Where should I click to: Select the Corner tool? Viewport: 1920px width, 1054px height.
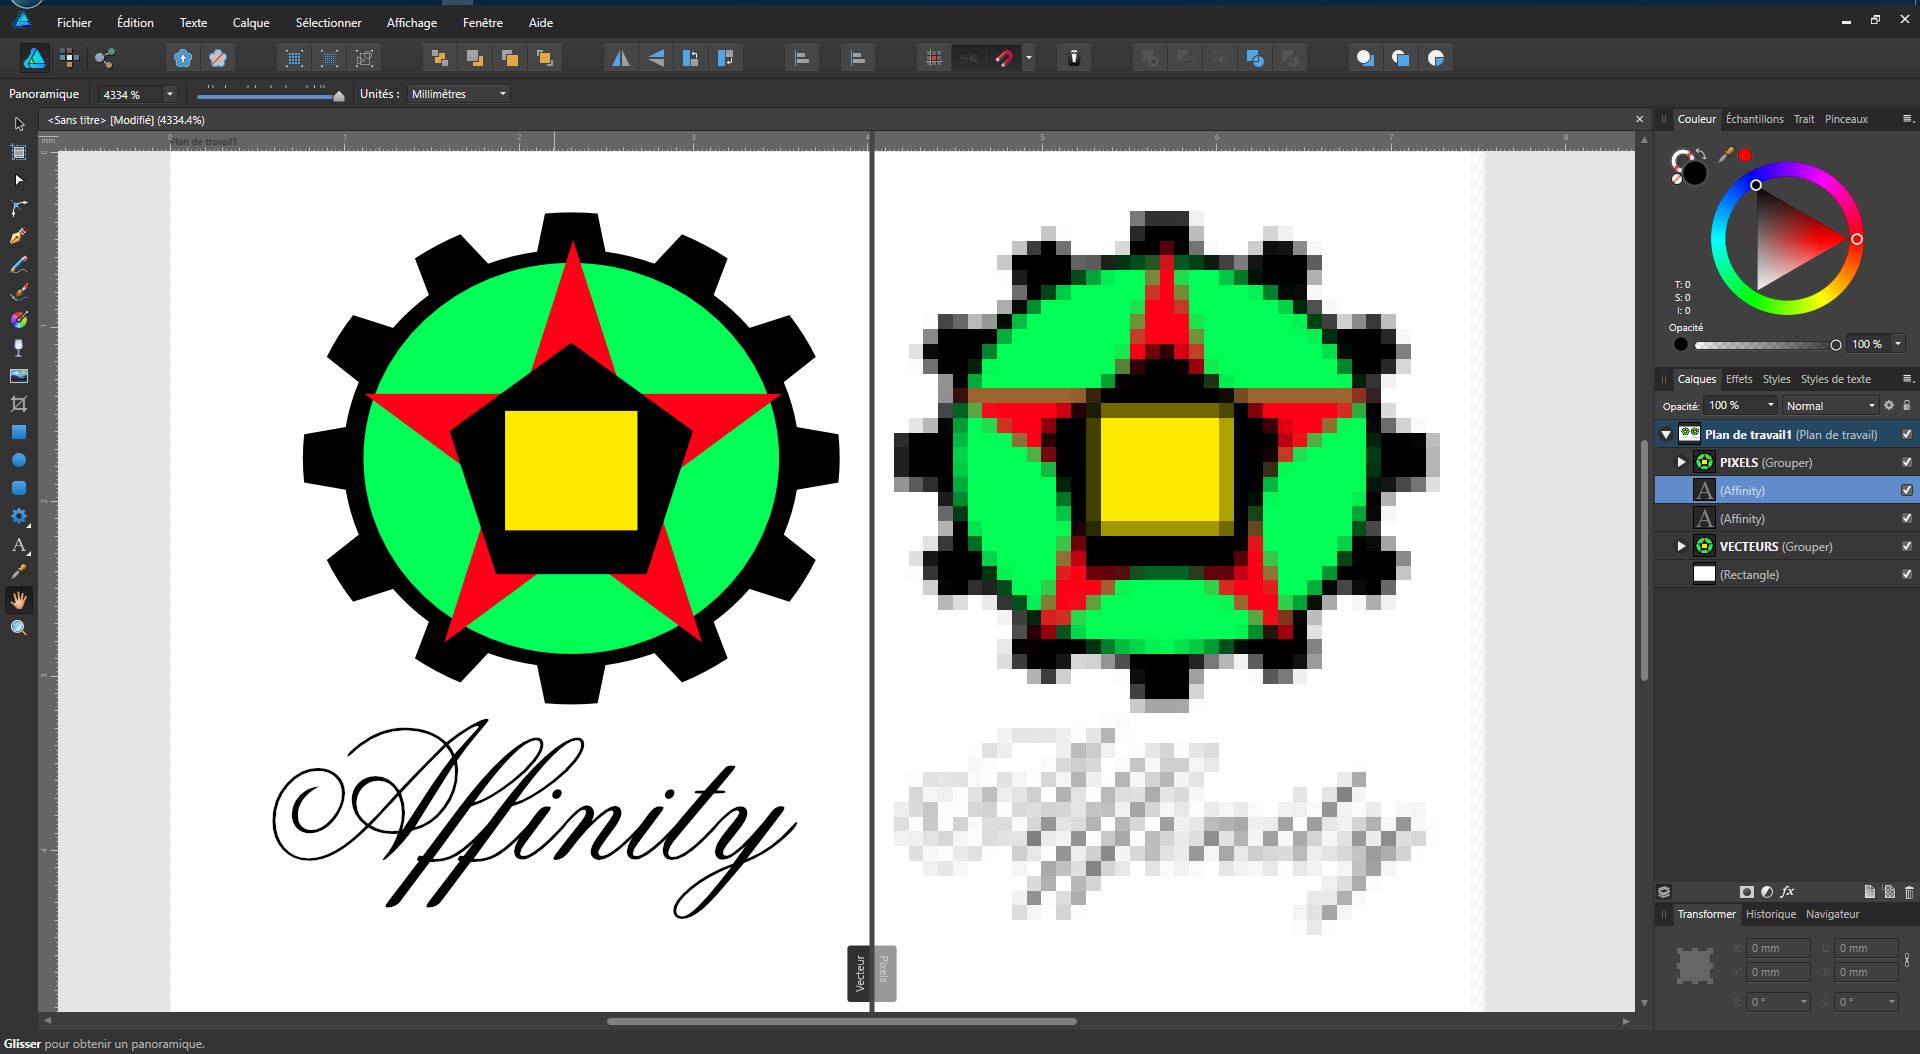click(19, 208)
